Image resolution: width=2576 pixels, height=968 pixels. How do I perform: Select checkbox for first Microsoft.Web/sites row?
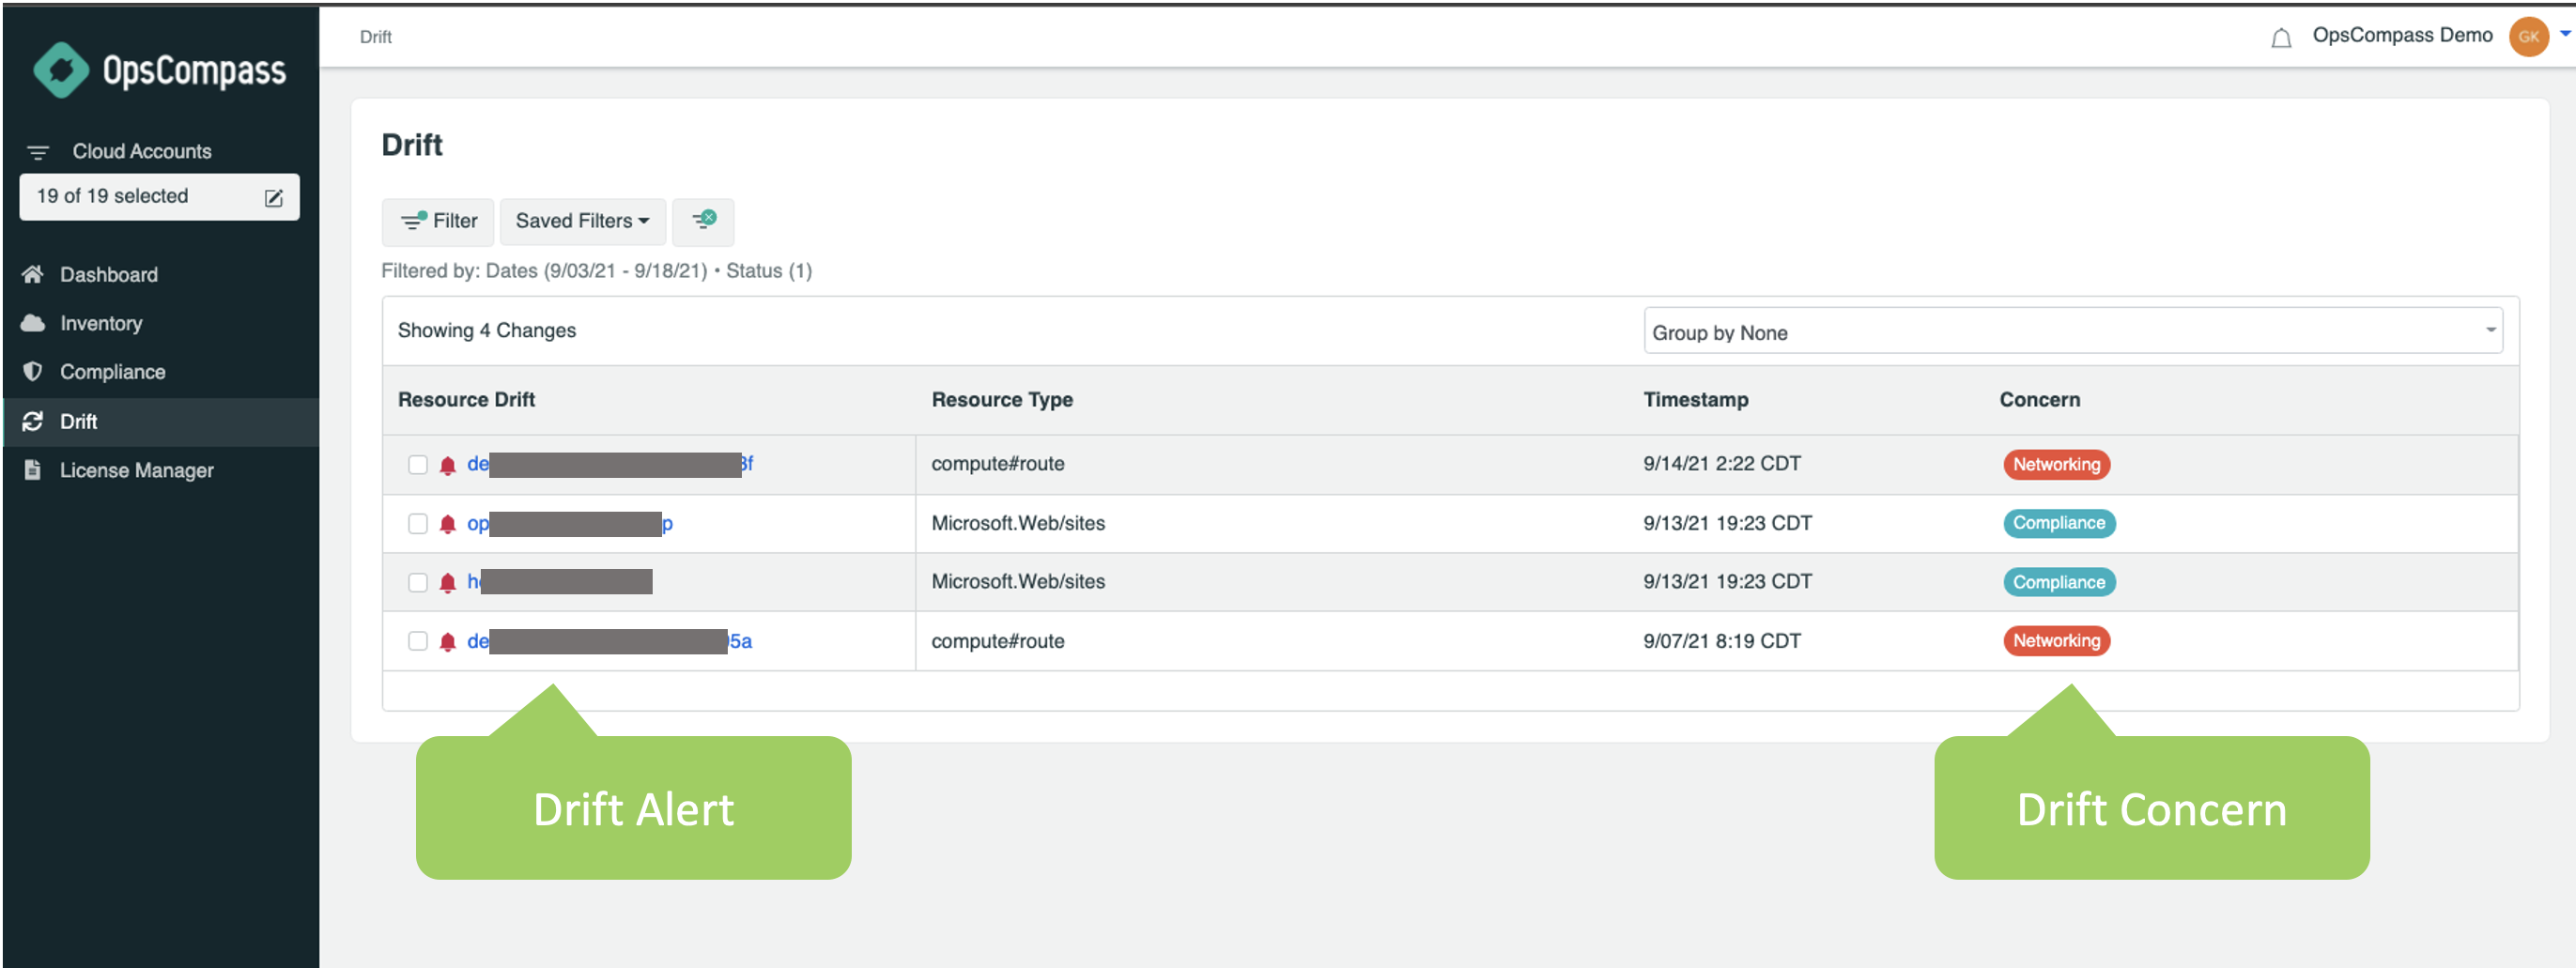(418, 524)
